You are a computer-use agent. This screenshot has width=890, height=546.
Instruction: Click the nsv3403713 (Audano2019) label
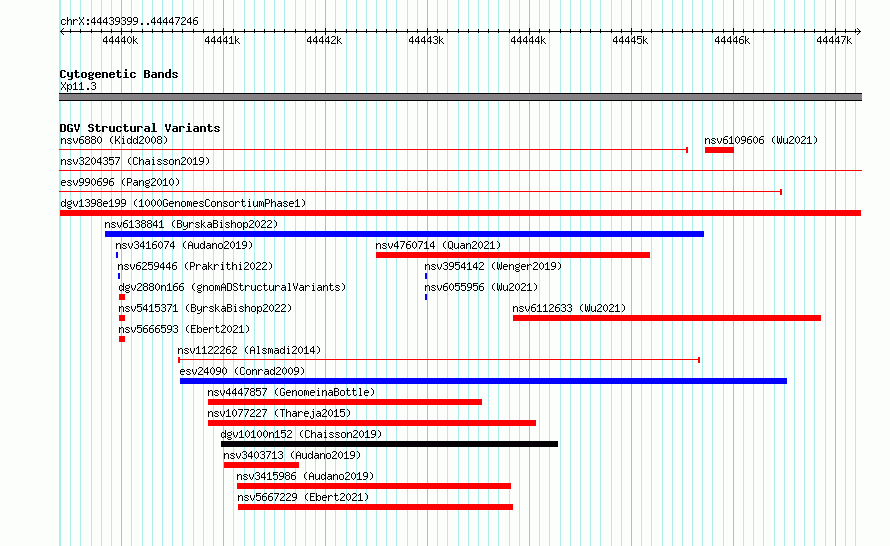pos(292,455)
